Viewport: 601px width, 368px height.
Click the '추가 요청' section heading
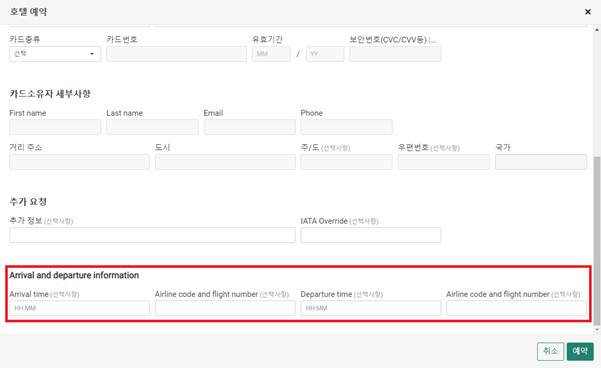point(28,202)
